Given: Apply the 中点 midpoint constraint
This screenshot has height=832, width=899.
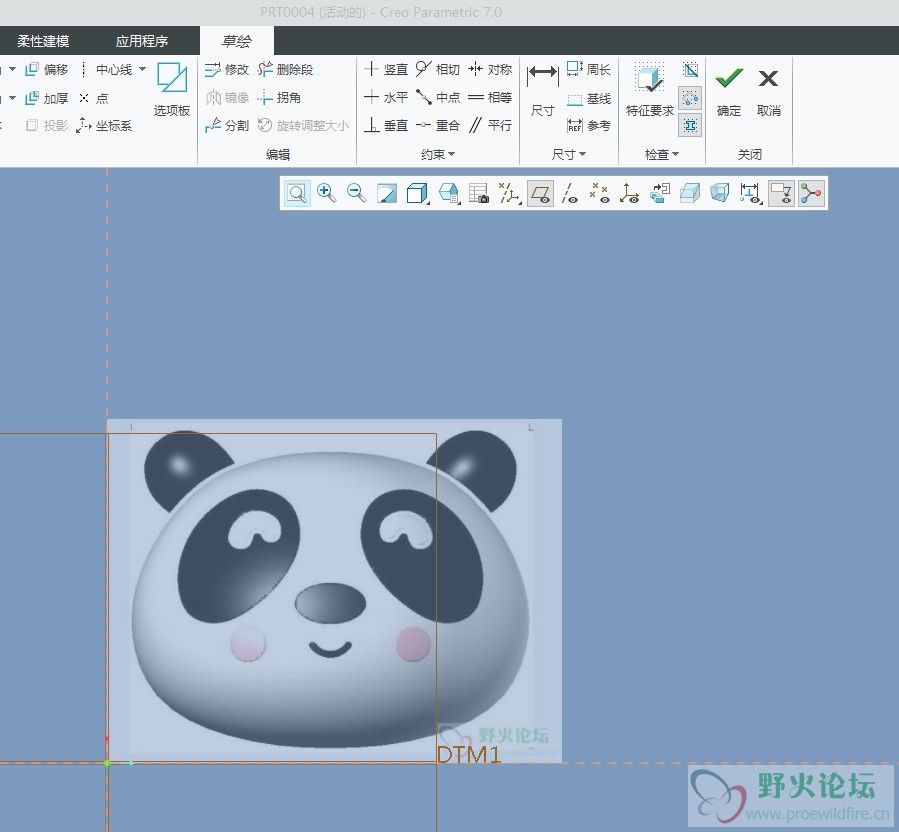Looking at the screenshot, I should (x=437, y=97).
